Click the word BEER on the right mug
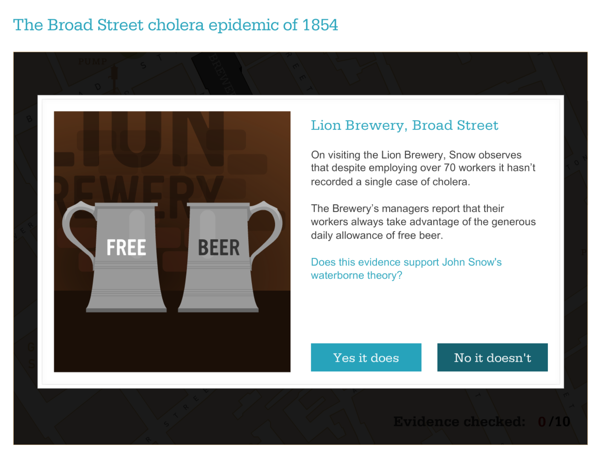The width and height of the screenshot is (600, 458). [x=218, y=246]
